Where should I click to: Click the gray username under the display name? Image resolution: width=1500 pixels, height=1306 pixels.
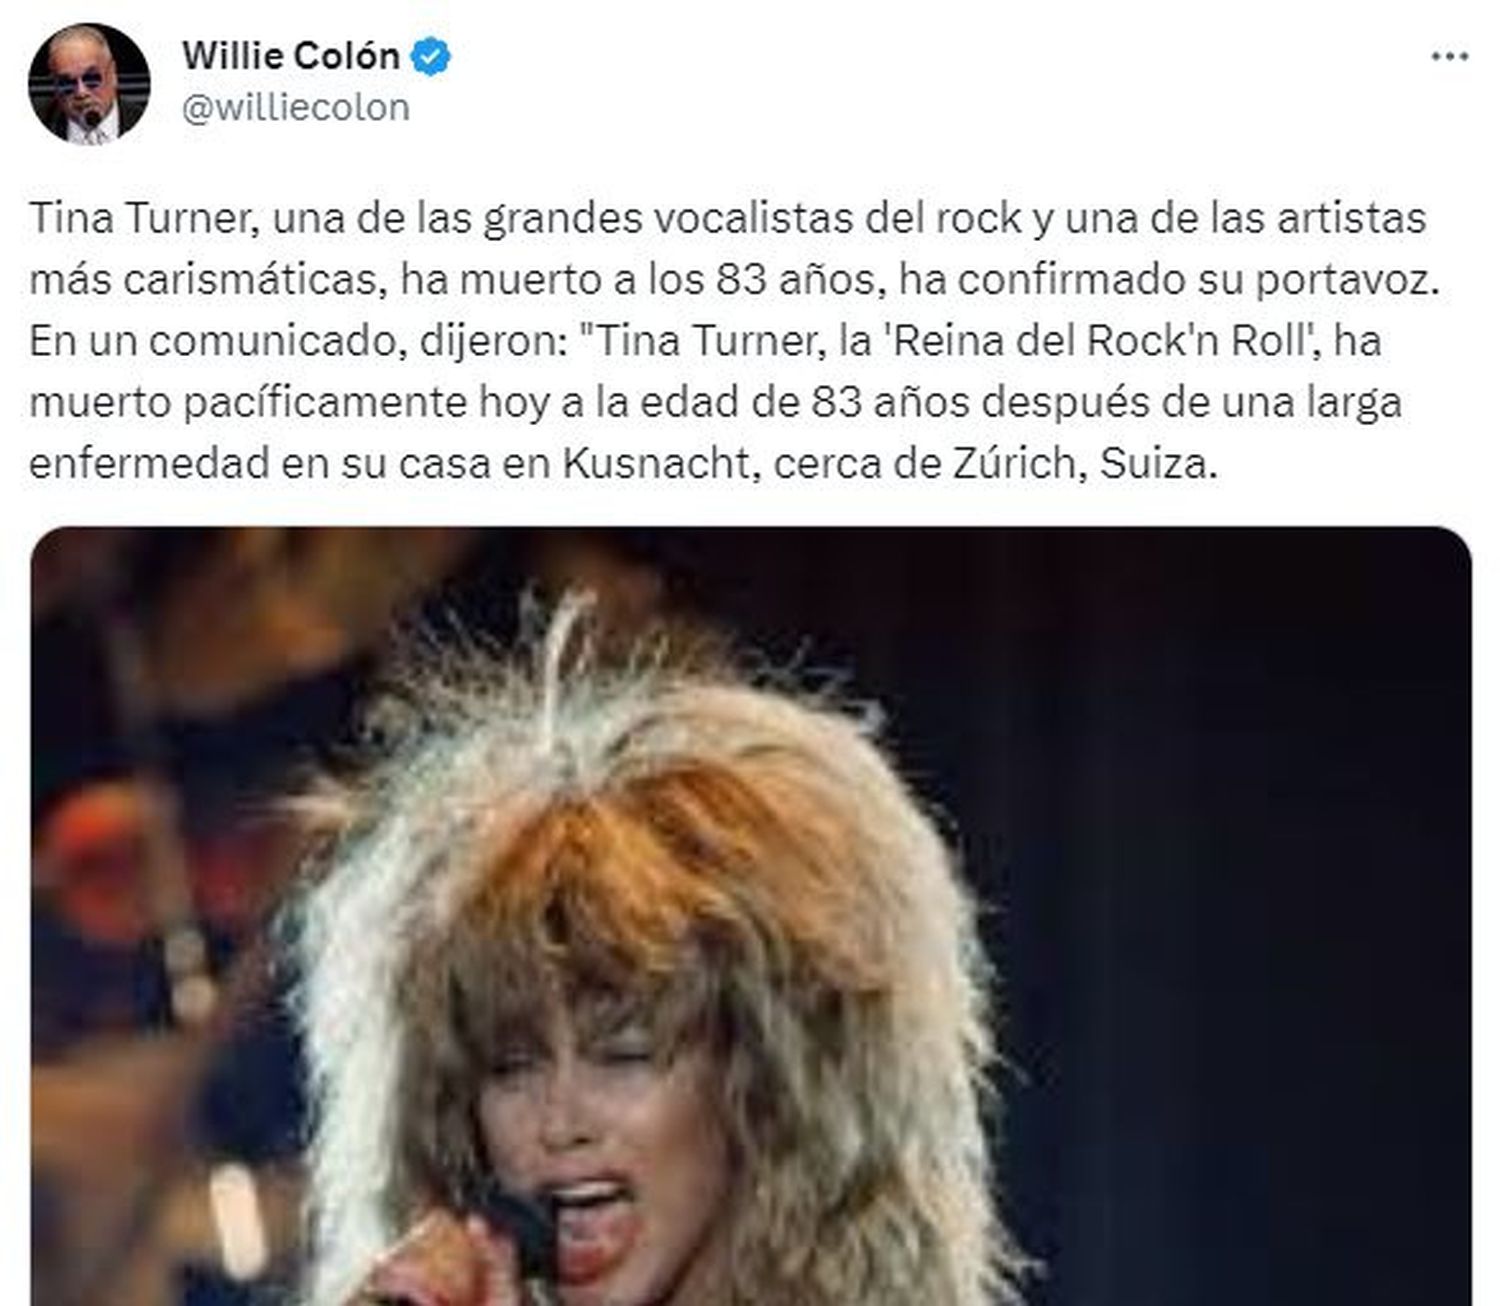coord(295,108)
